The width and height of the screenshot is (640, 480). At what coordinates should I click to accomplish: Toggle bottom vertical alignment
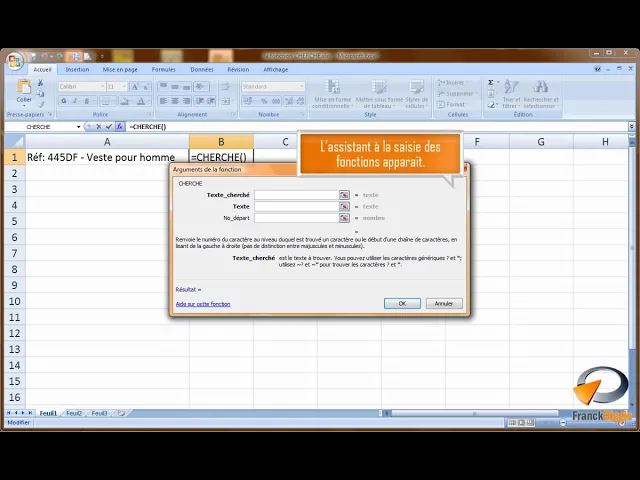(187, 87)
